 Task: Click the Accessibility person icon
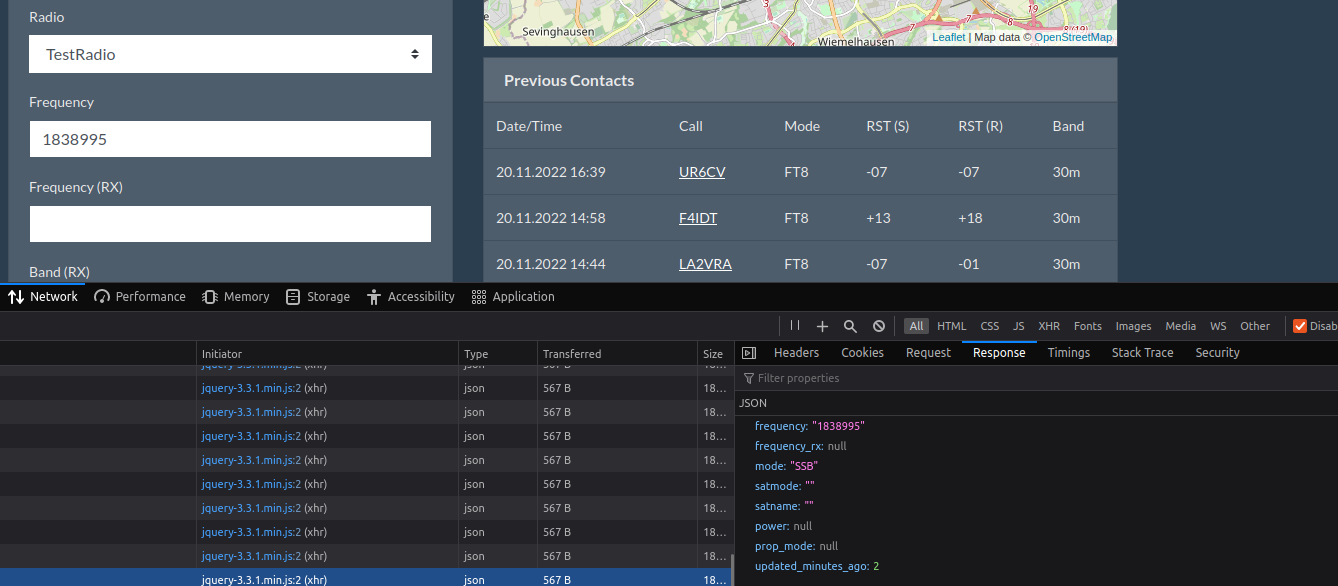point(373,296)
